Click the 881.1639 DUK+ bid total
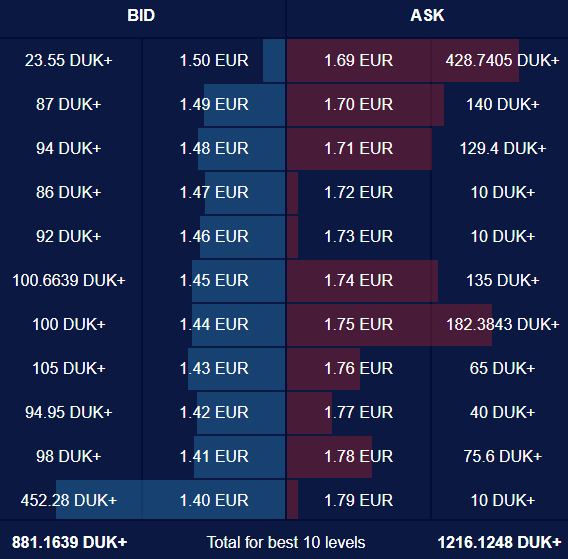 pyautogui.click(x=70, y=543)
